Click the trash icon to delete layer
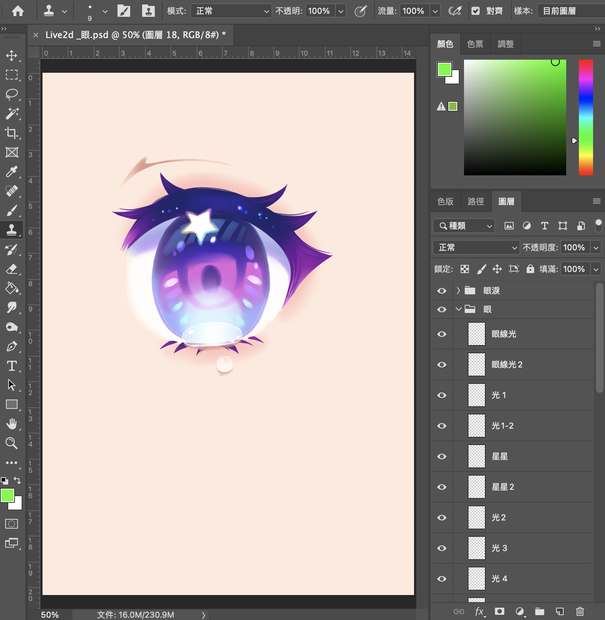Screen dimensions: 605x620 tap(579, 611)
